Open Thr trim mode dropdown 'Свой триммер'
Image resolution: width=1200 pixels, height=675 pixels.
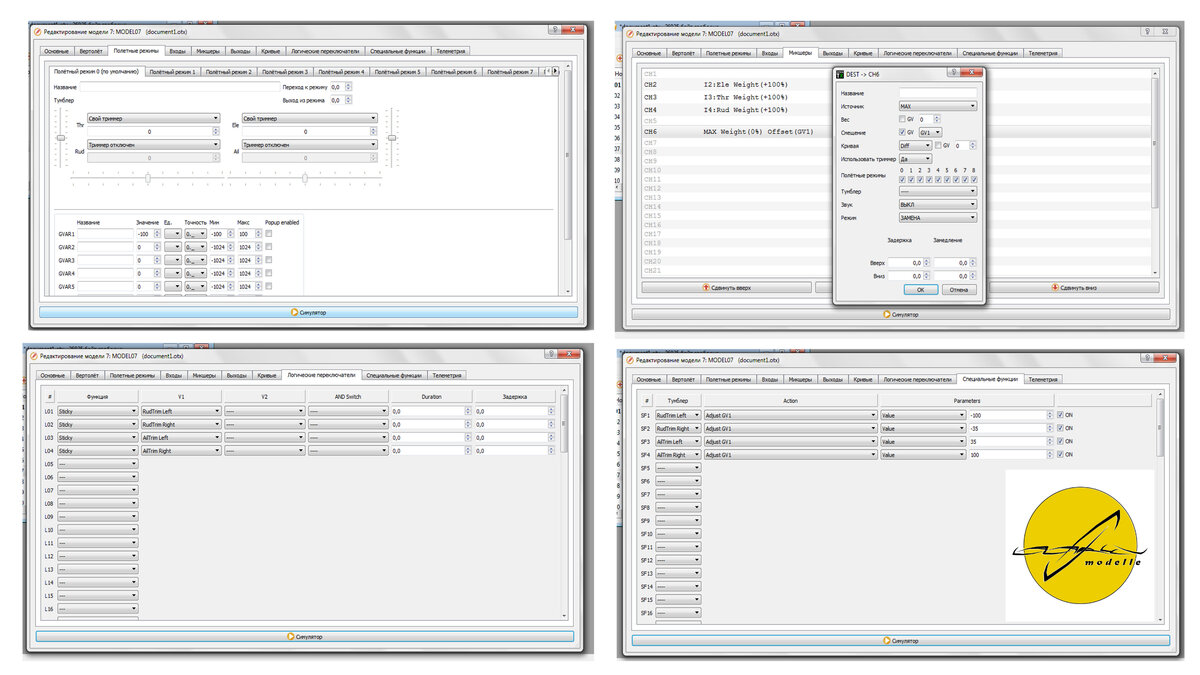pos(153,118)
